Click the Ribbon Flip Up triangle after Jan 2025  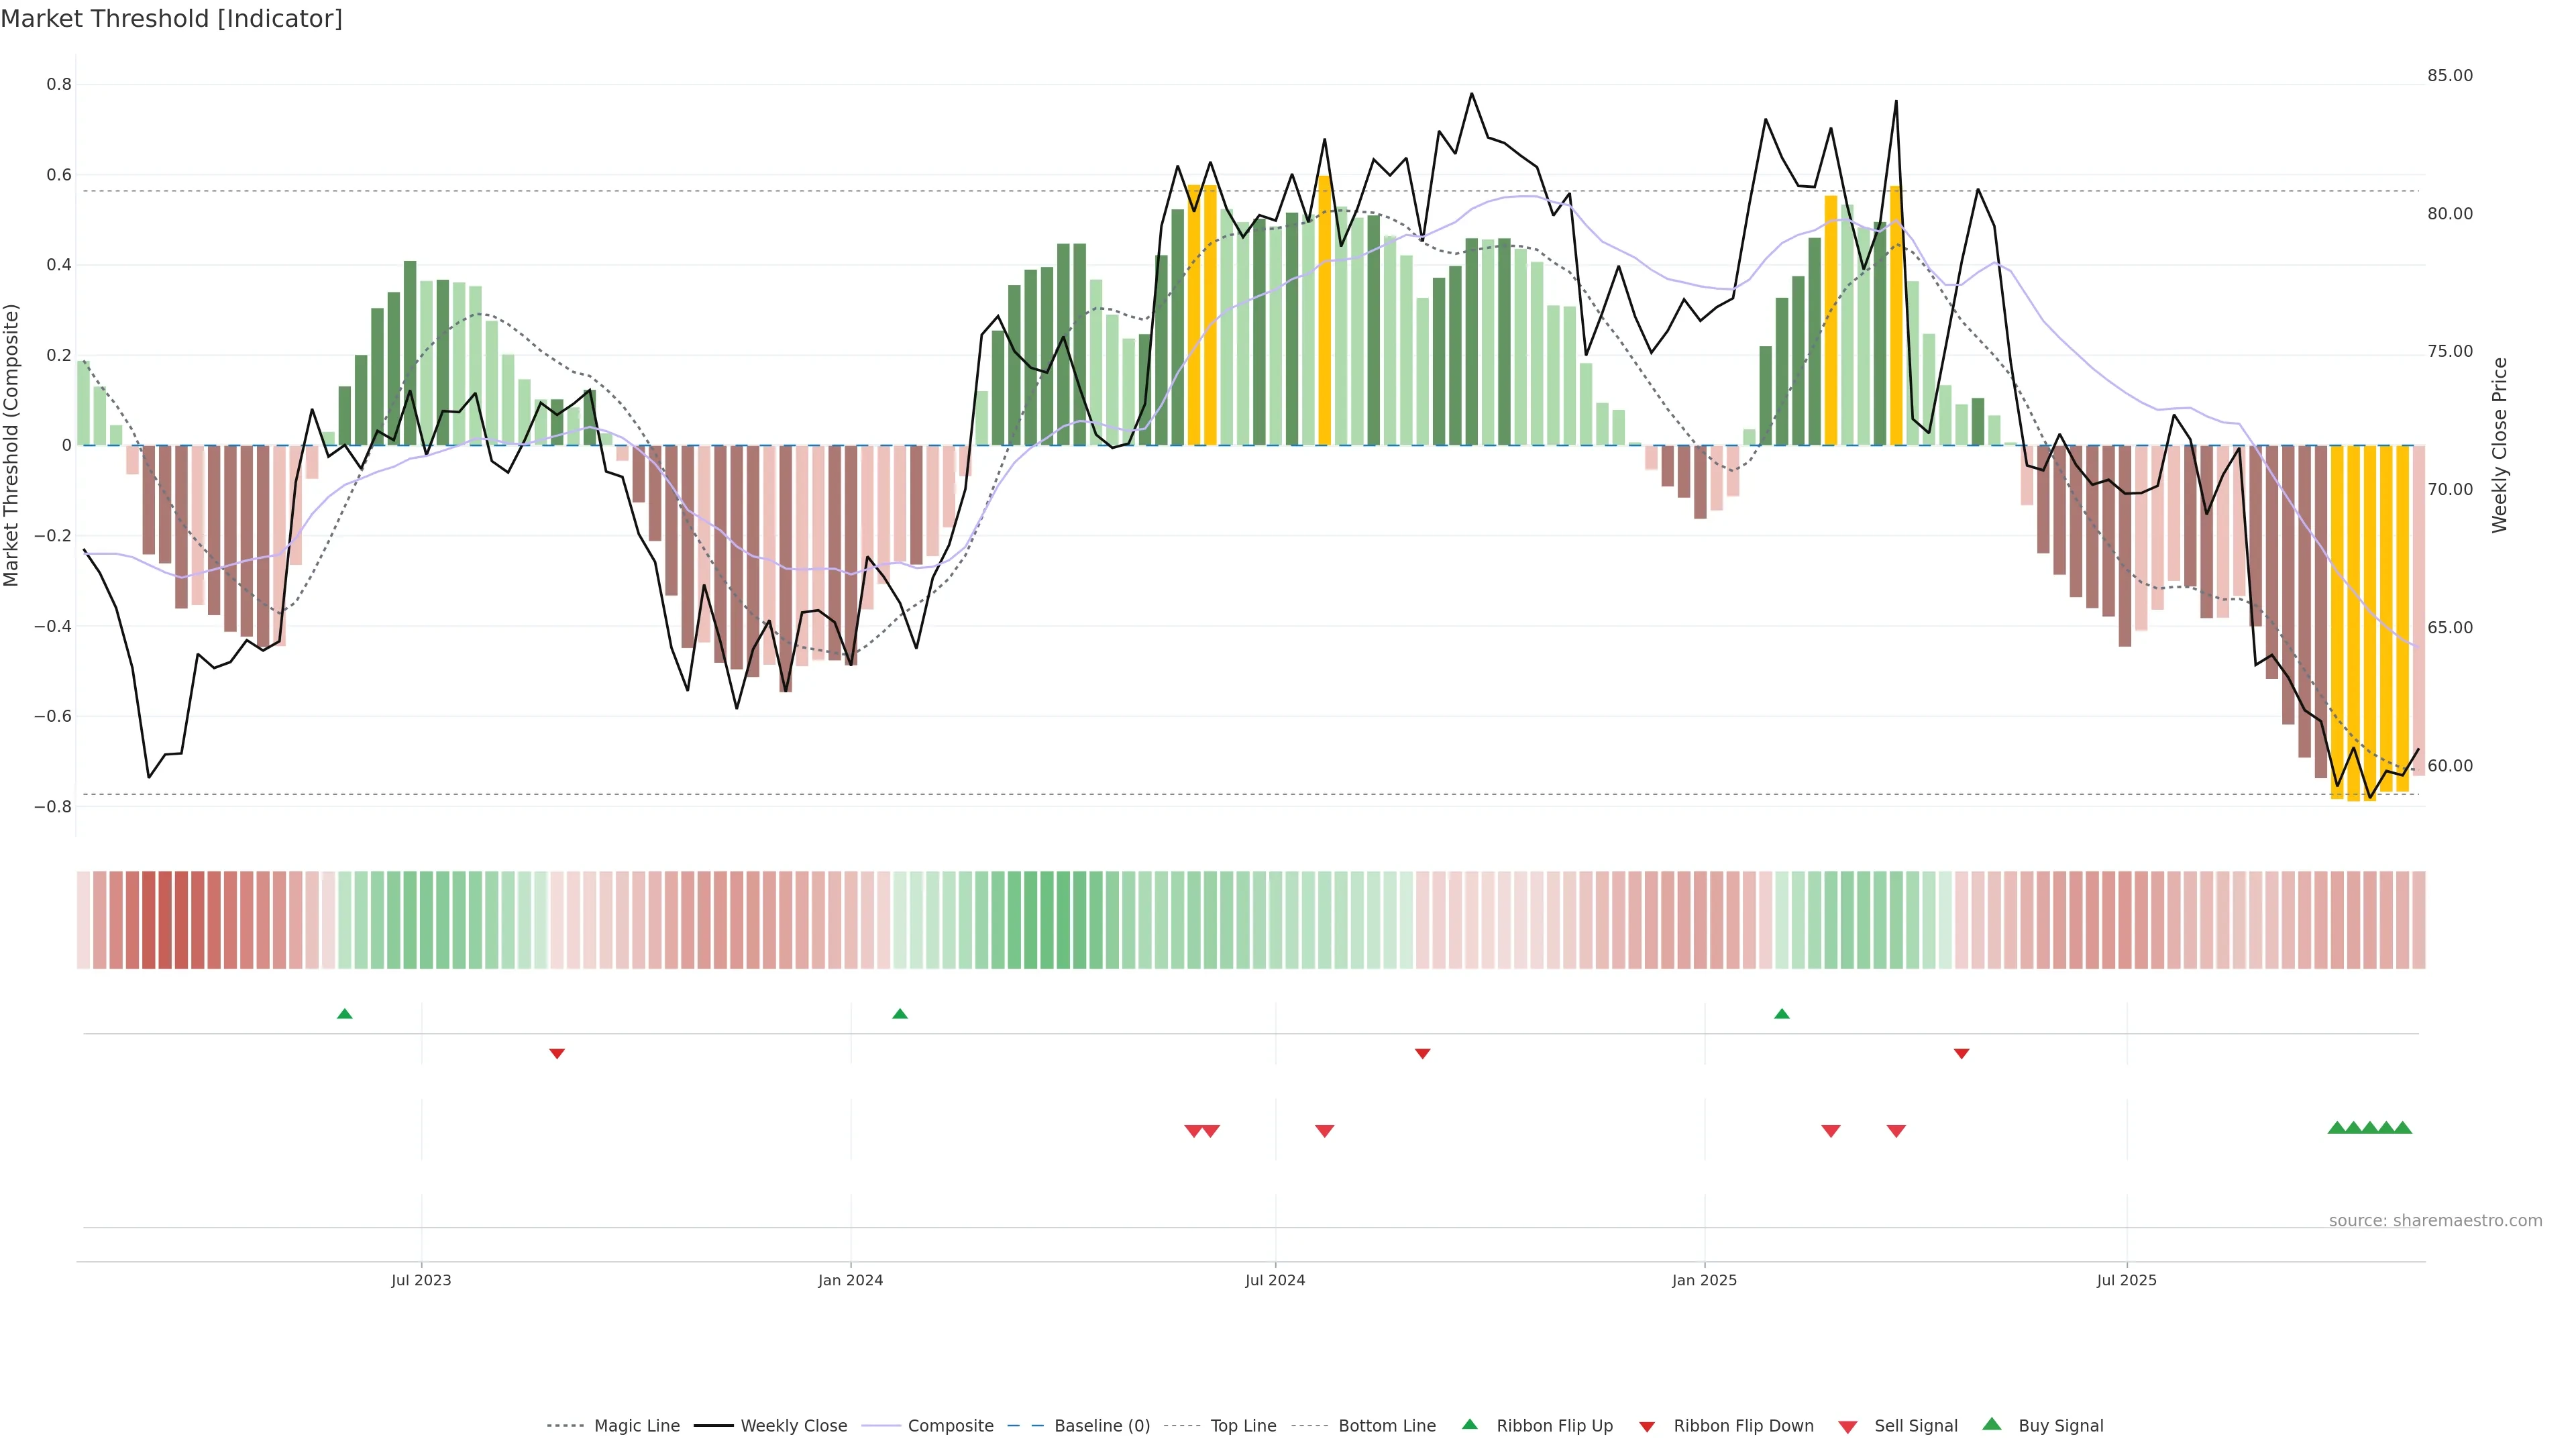click(x=1782, y=1014)
